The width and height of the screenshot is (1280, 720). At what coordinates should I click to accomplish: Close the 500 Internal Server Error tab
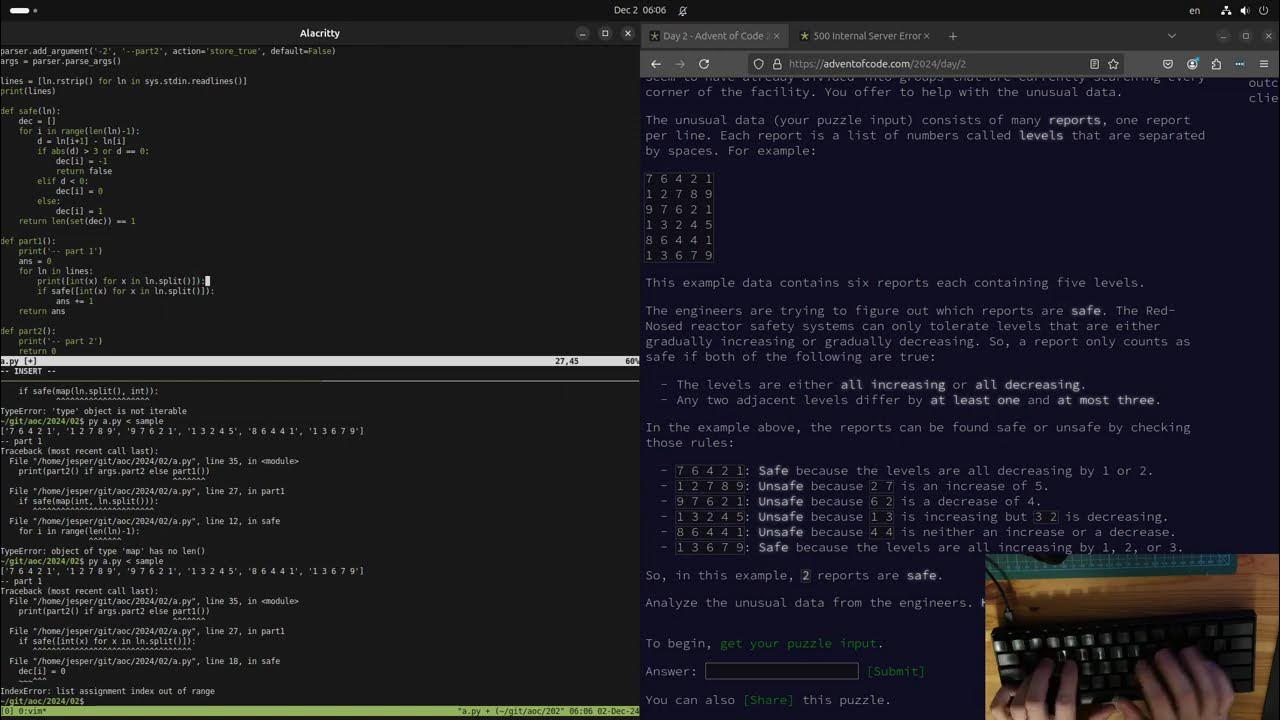(926, 36)
